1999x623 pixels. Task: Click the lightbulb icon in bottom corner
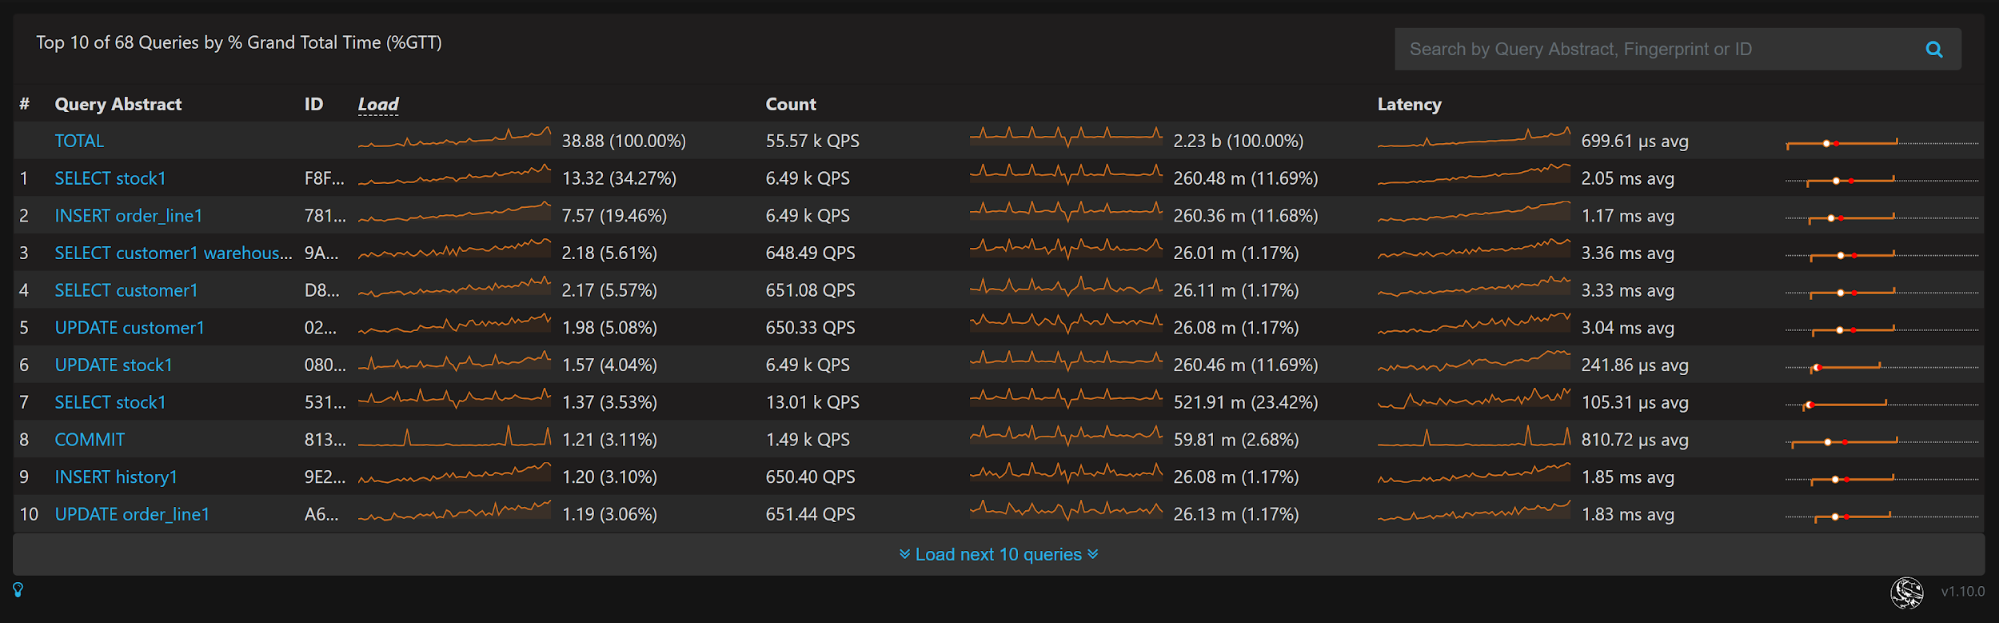click(18, 590)
